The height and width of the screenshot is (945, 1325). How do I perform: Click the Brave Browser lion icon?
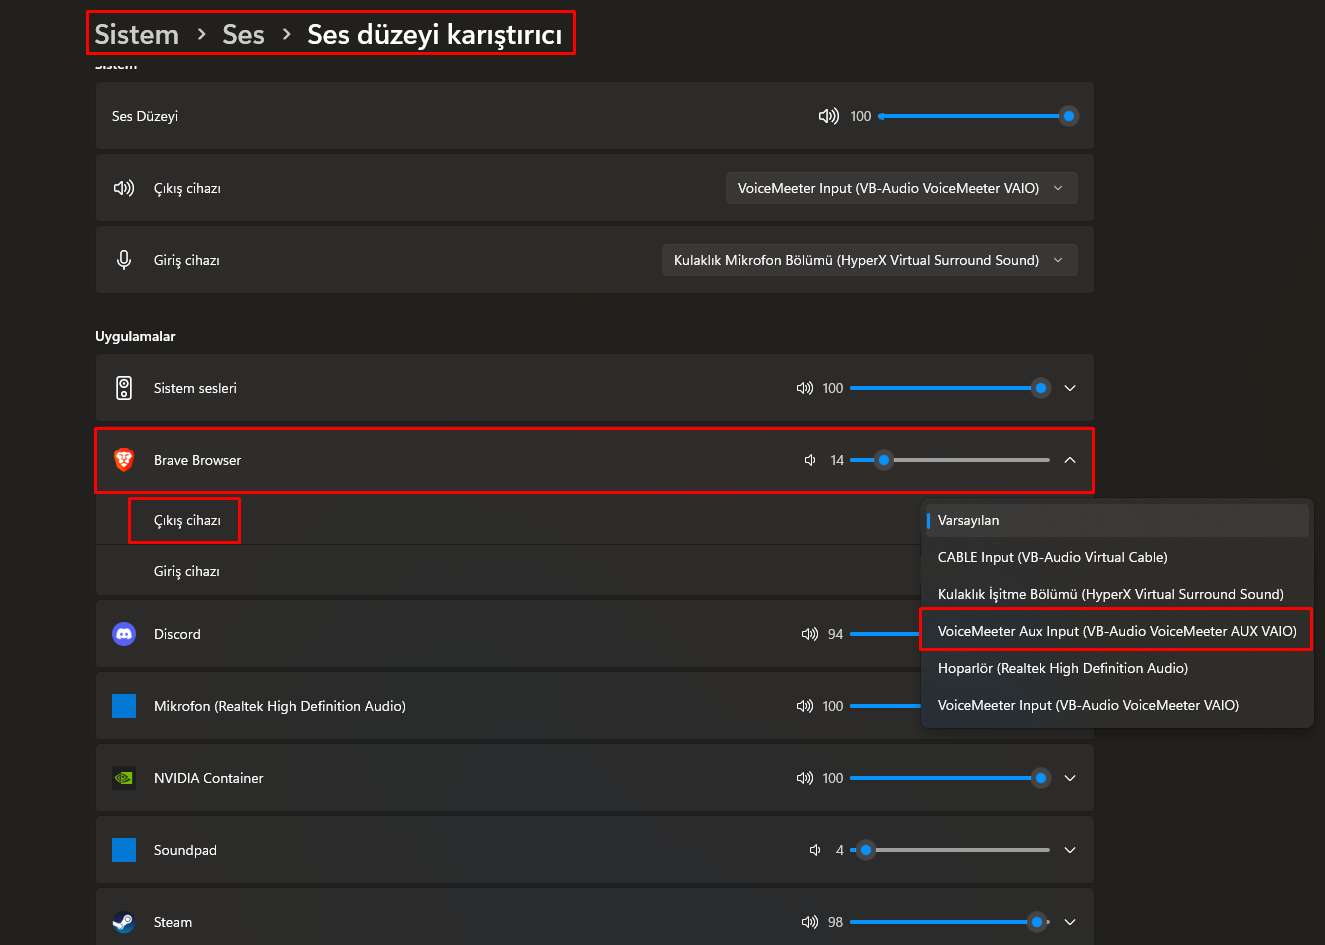click(124, 460)
